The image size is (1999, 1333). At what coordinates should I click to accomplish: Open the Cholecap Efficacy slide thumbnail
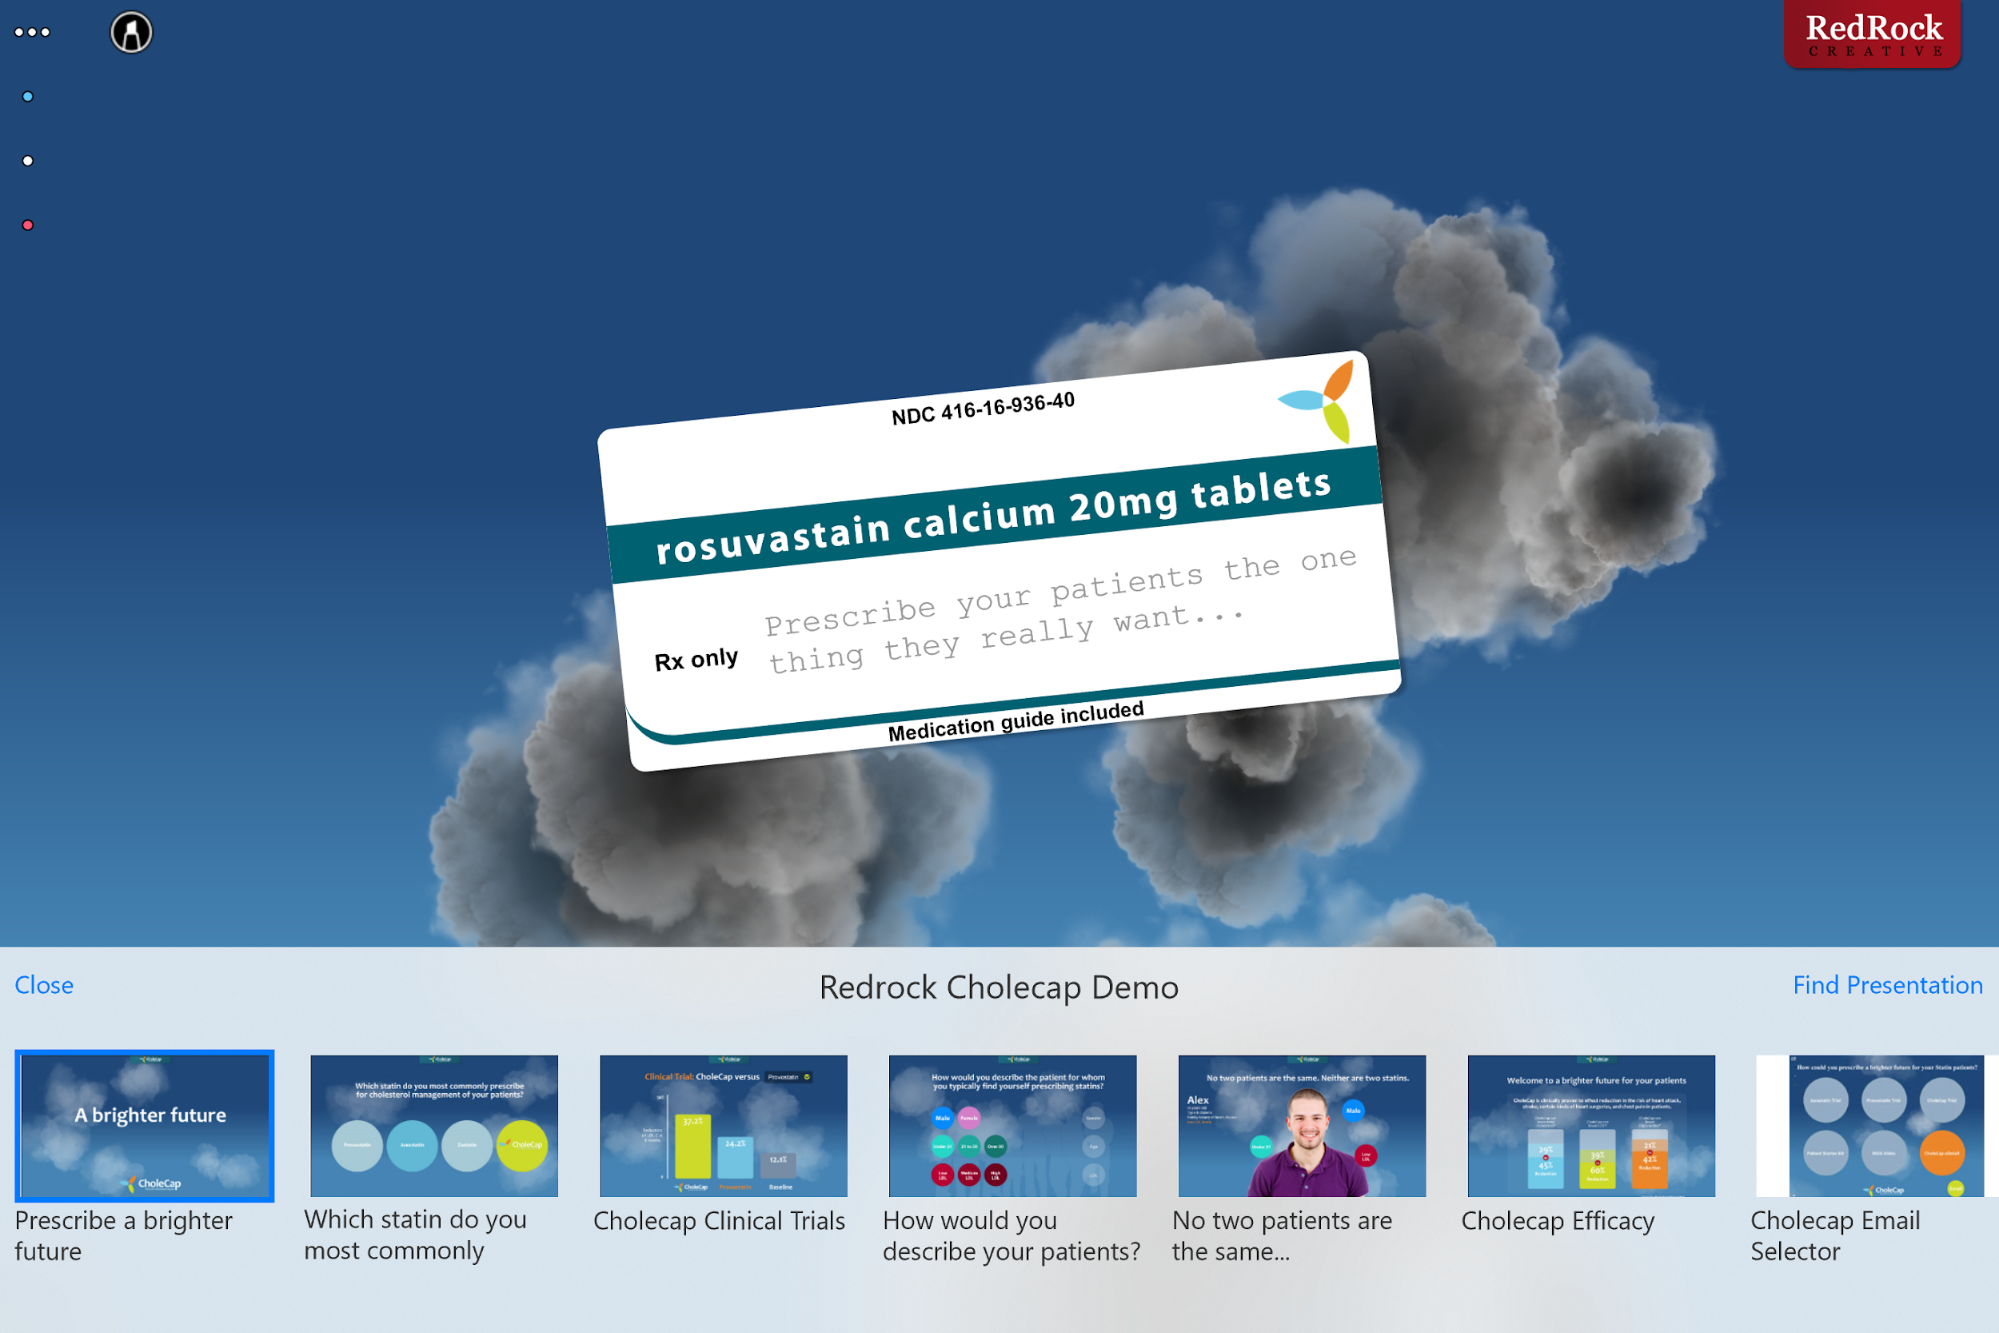pos(1590,1125)
